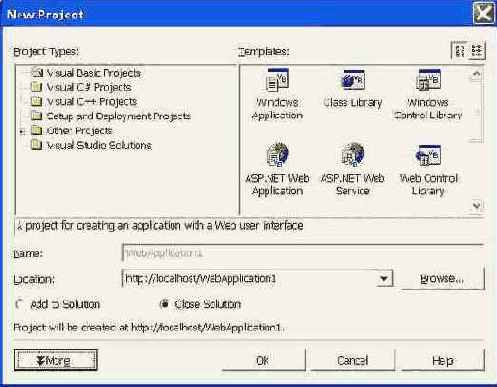Select the Close Solution radio button
The height and width of the screenshot is (387, 497).
[164, 304]
